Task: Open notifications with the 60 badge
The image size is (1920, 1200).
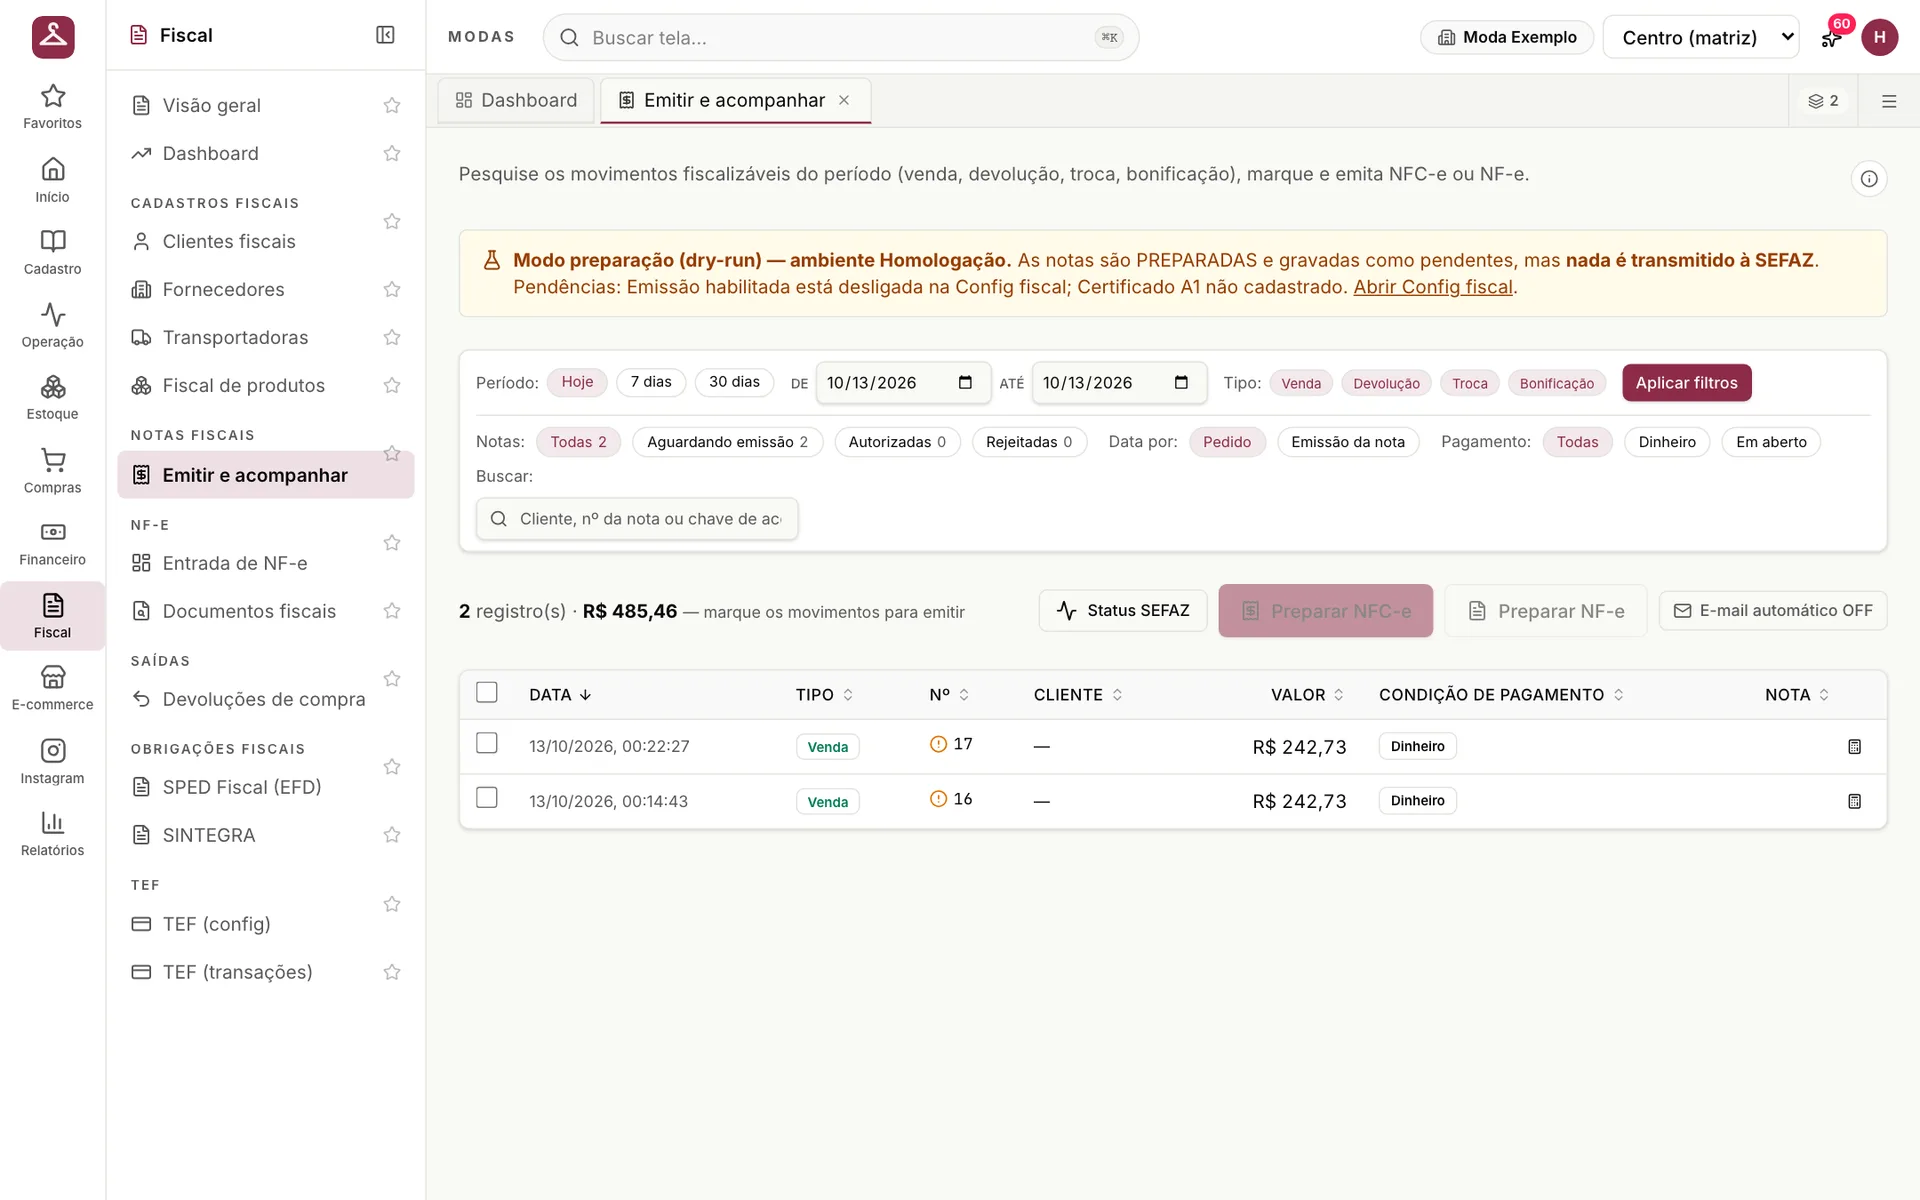Action: point(1831,37)
